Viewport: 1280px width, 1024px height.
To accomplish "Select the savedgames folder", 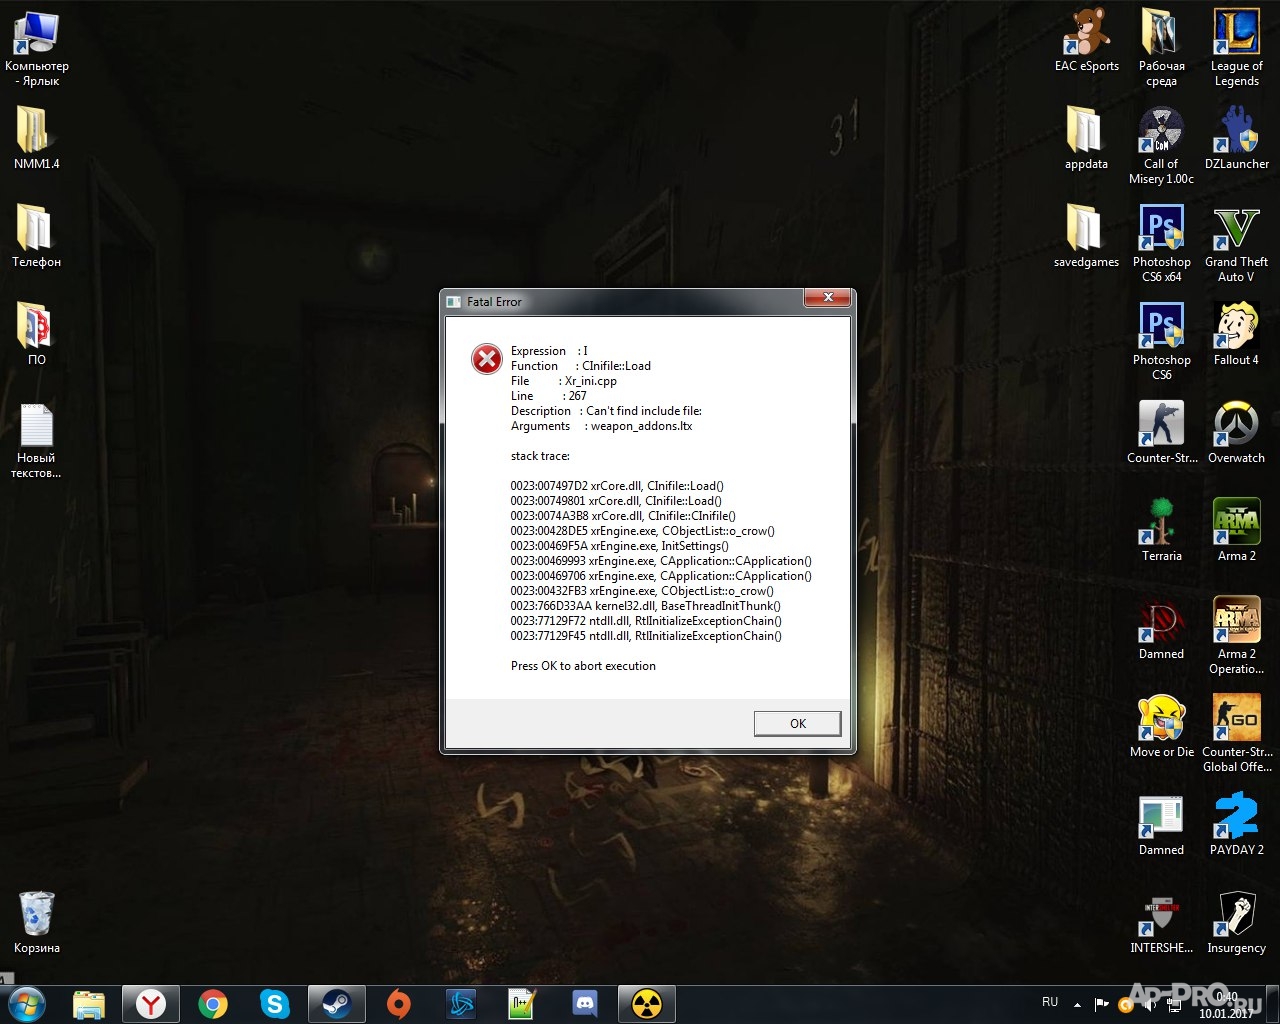I will tap(1087, 236).
